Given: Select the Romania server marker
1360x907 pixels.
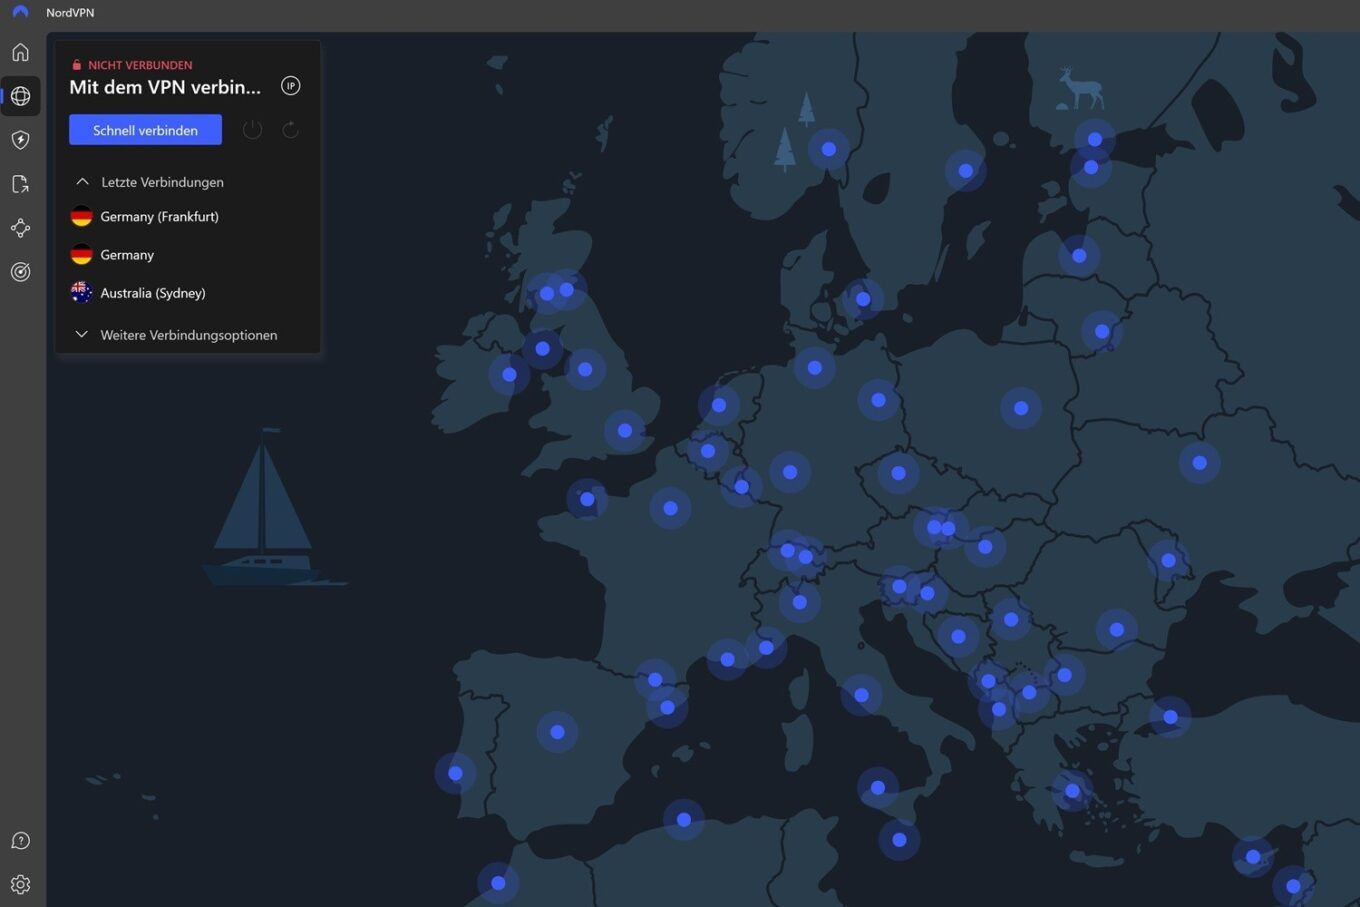Looking at the screenshot, I should tap(1117, 630).
